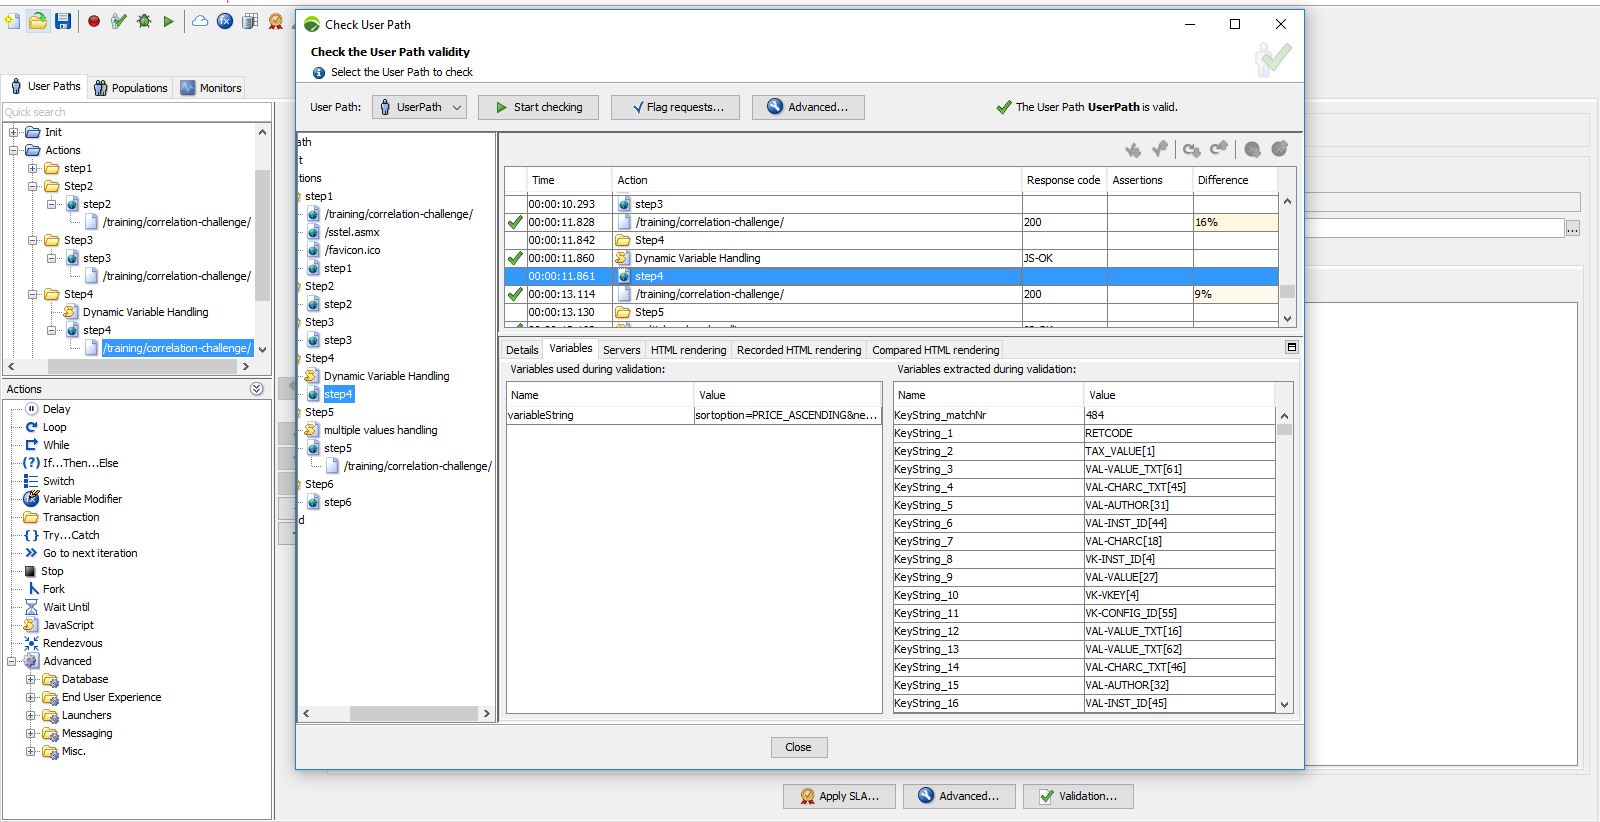Click the Close button in the dialog
Viewport: 1600px width, 822px height.
tap(798, 747)
